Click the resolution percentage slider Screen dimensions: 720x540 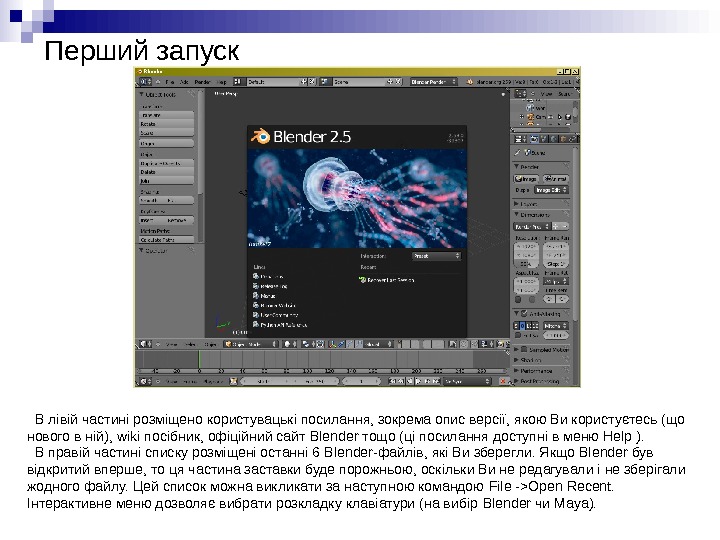pos(526,264)
